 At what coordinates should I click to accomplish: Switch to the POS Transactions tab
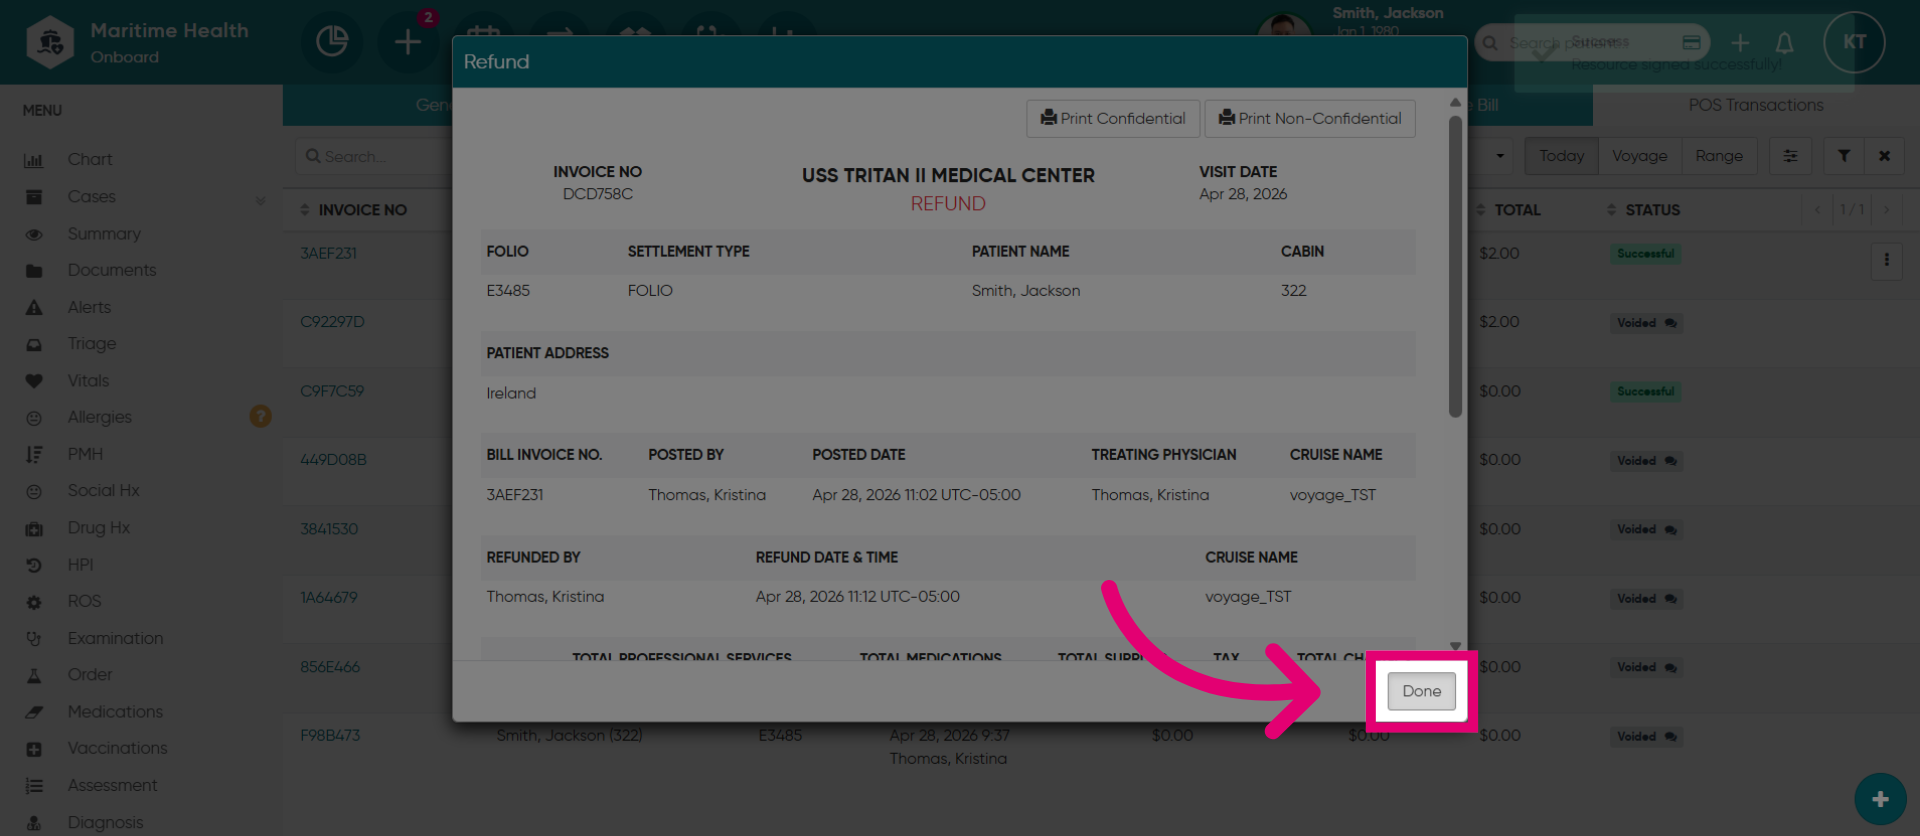click(x=1755, y=105)
